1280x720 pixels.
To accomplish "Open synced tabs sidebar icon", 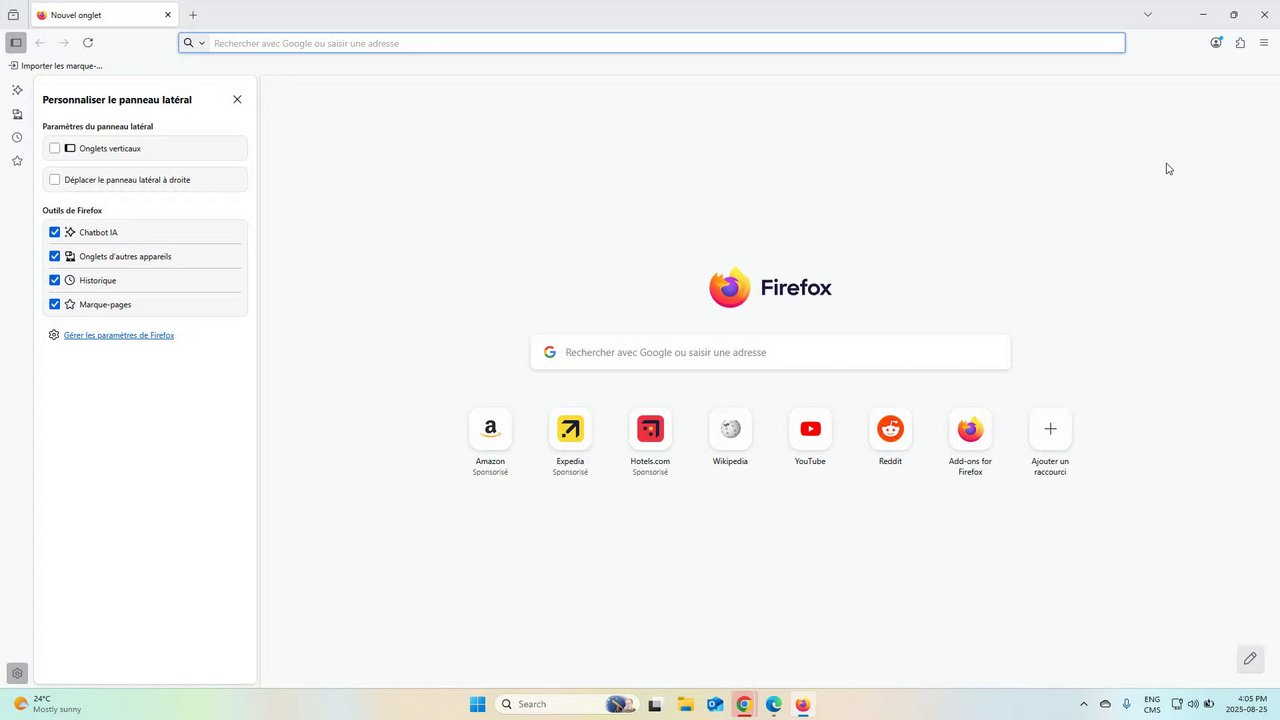I will [x=17, y=114].
